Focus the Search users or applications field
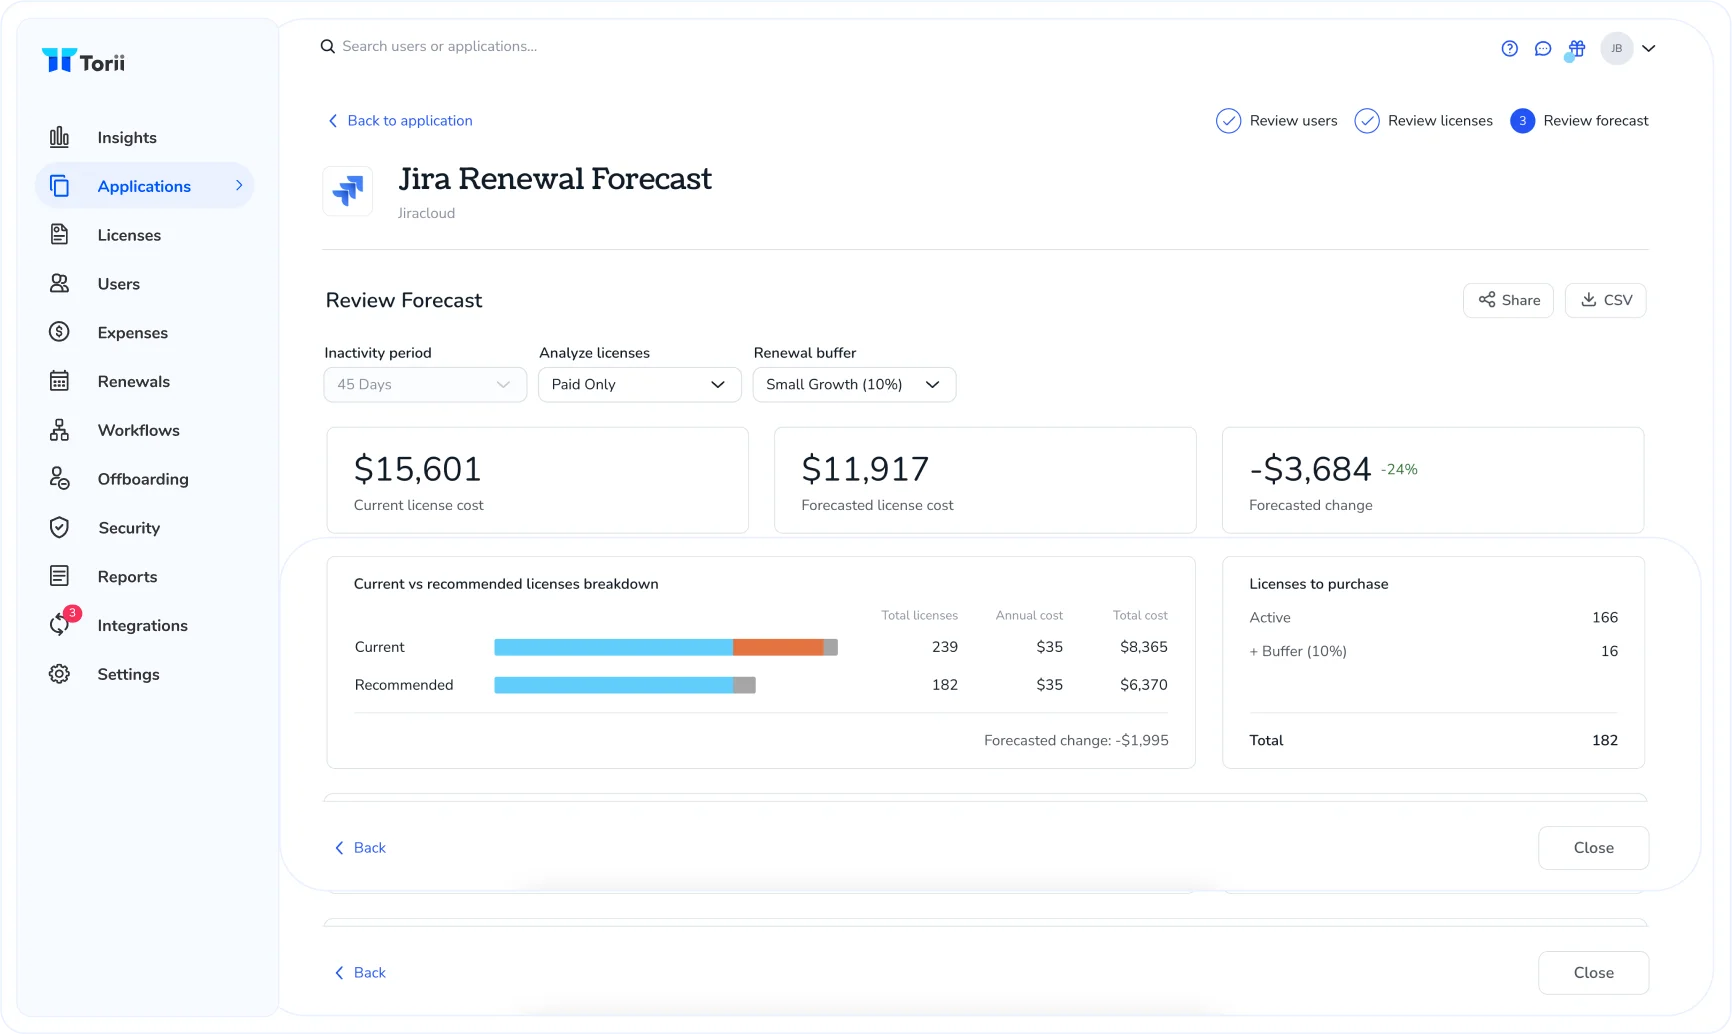1732x1034 pixels. click(439, 46)
